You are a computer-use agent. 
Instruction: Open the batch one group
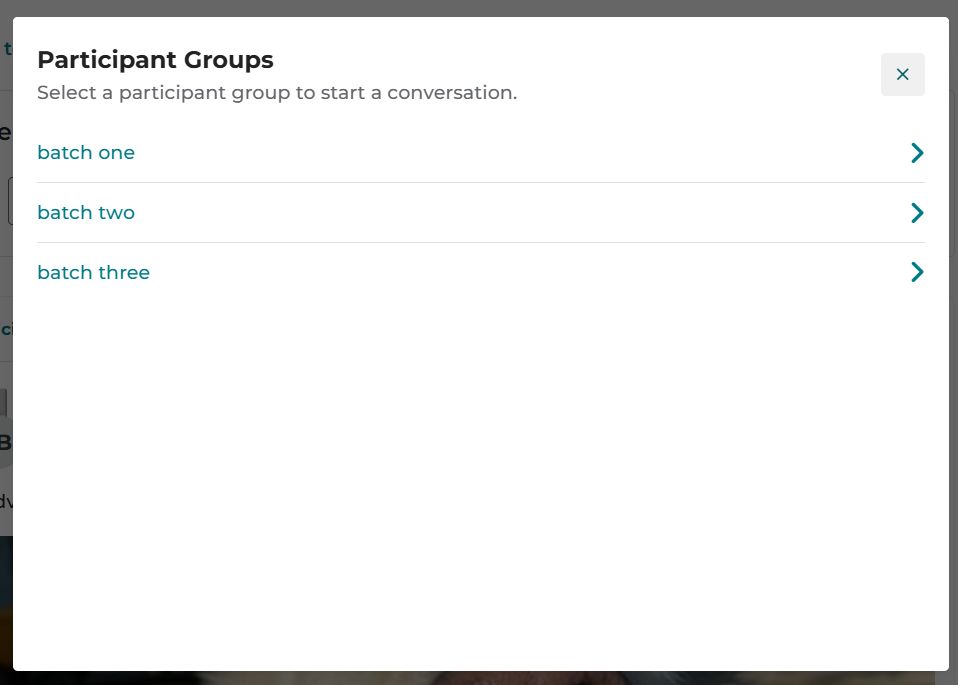tap(481, 153)
